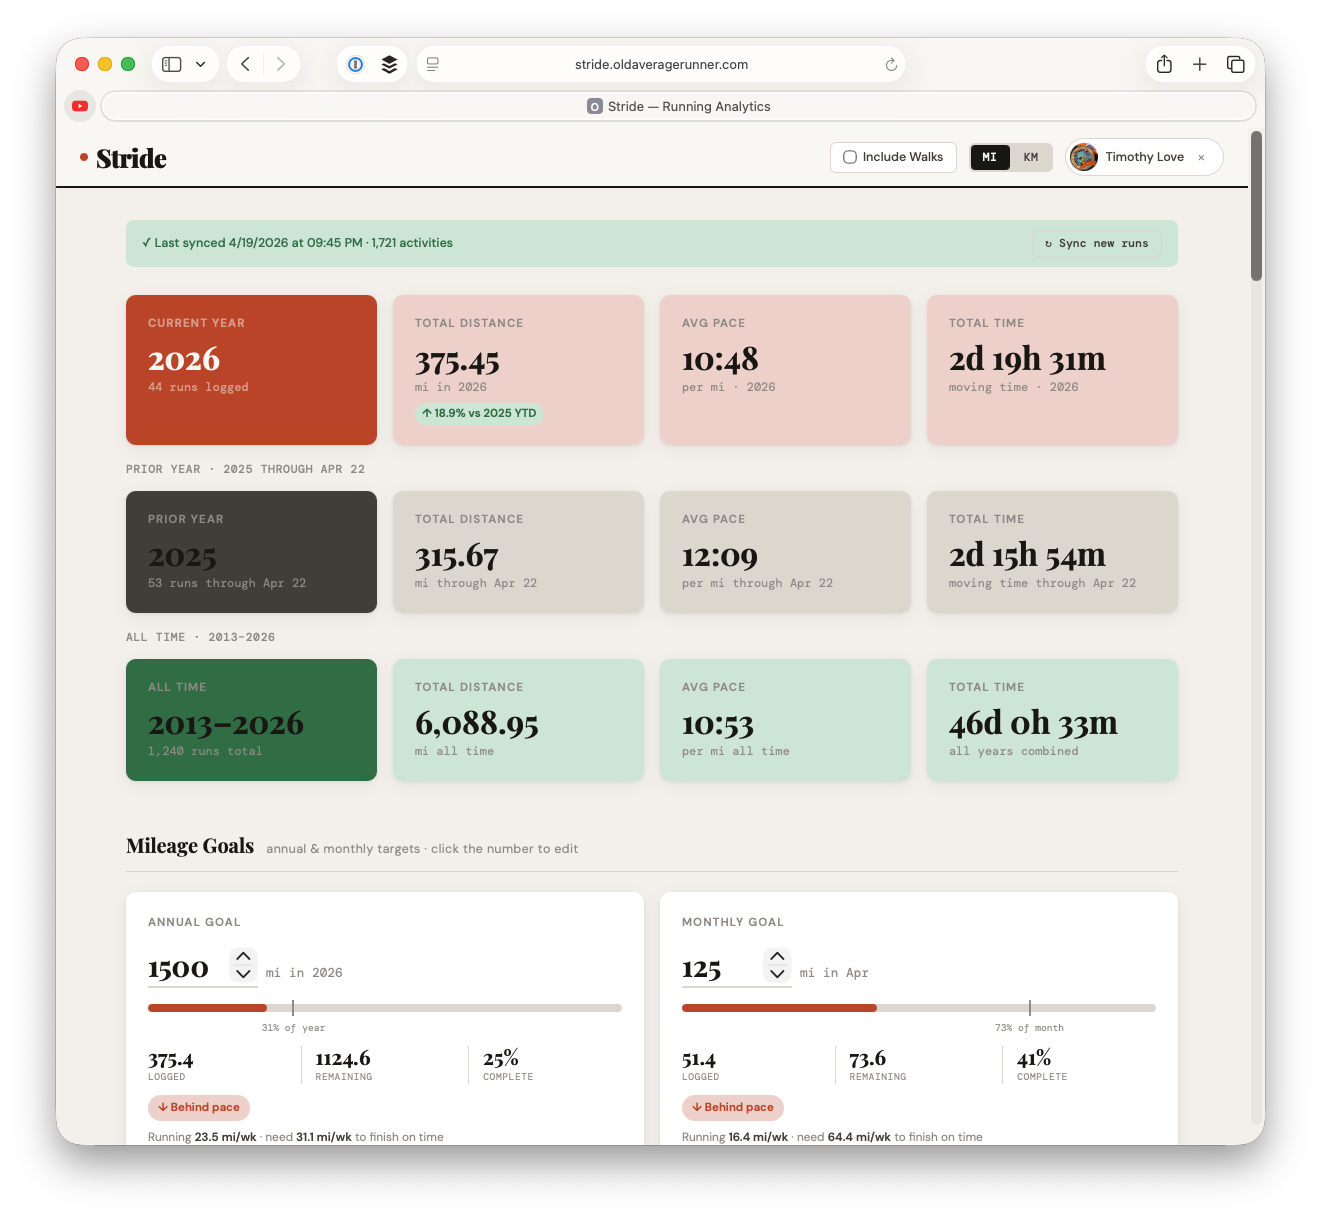Viewport: 1321px width, 1219px height.
Task: Click the Share icon in toolbar
Action: point(1164,64)
